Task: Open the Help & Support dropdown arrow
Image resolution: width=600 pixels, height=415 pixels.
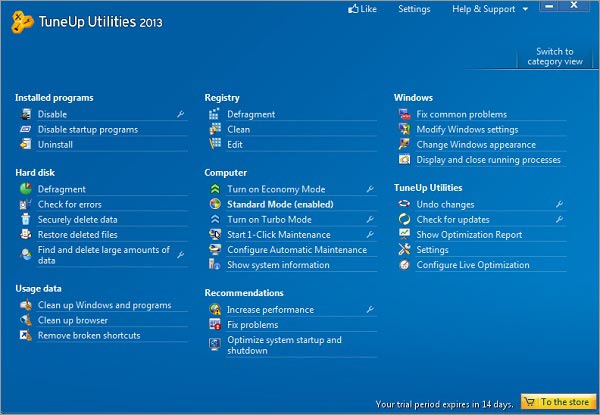Action: (x=525, y=9)
